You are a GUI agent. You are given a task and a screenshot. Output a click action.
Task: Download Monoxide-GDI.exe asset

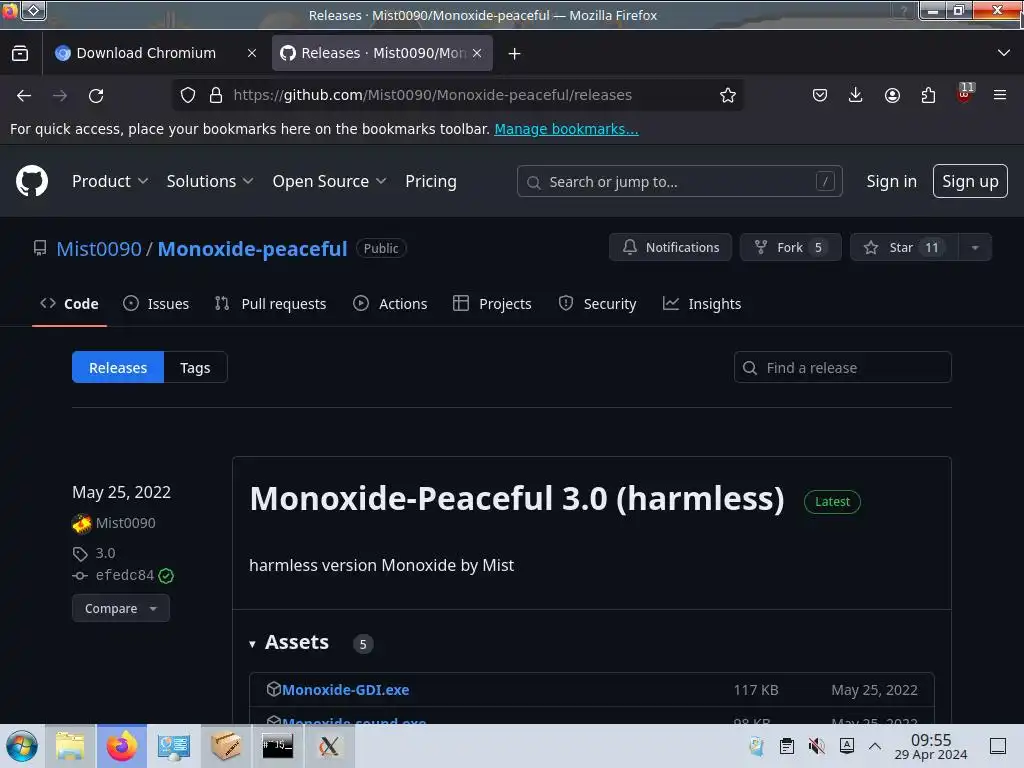click(345, 690)
